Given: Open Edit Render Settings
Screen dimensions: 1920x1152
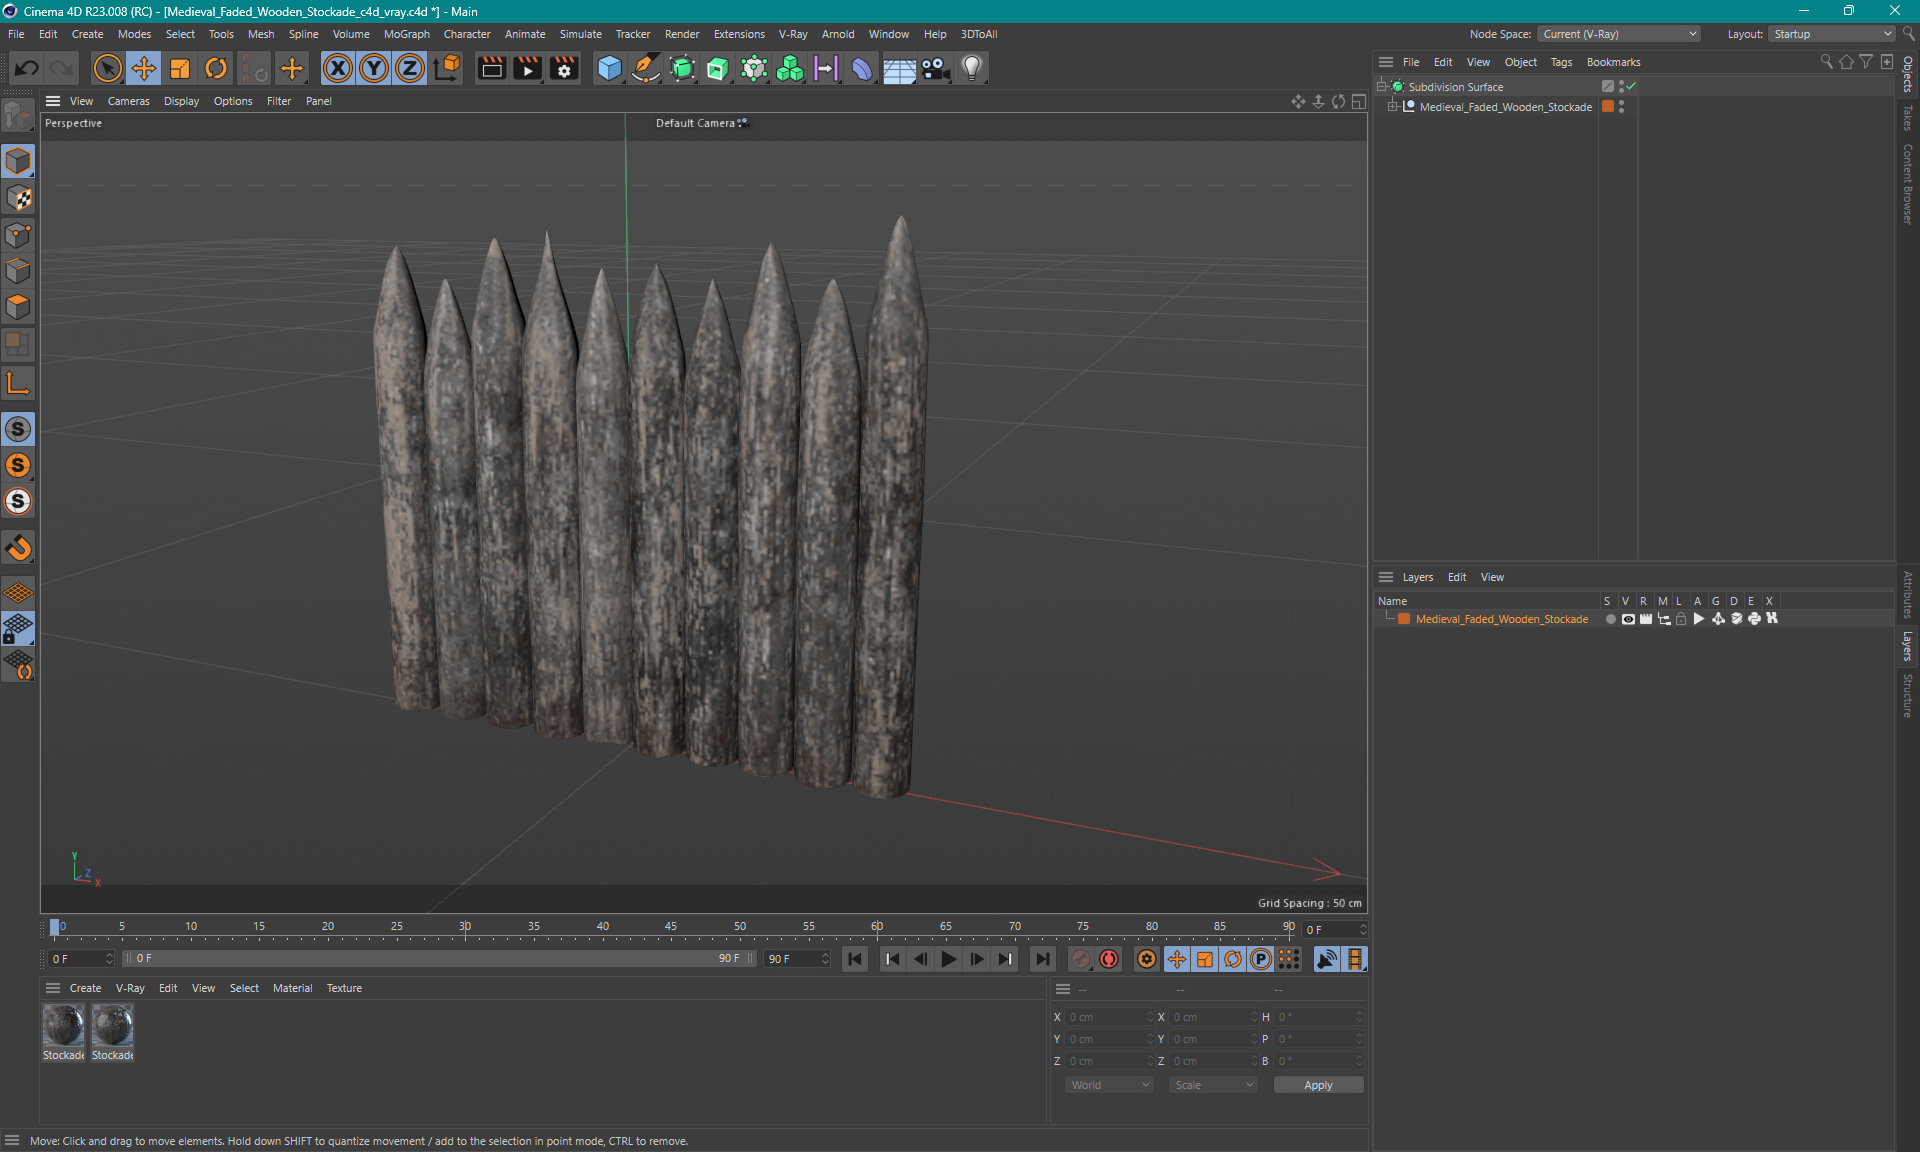Looking at the screenshot, I should [564, 68].
